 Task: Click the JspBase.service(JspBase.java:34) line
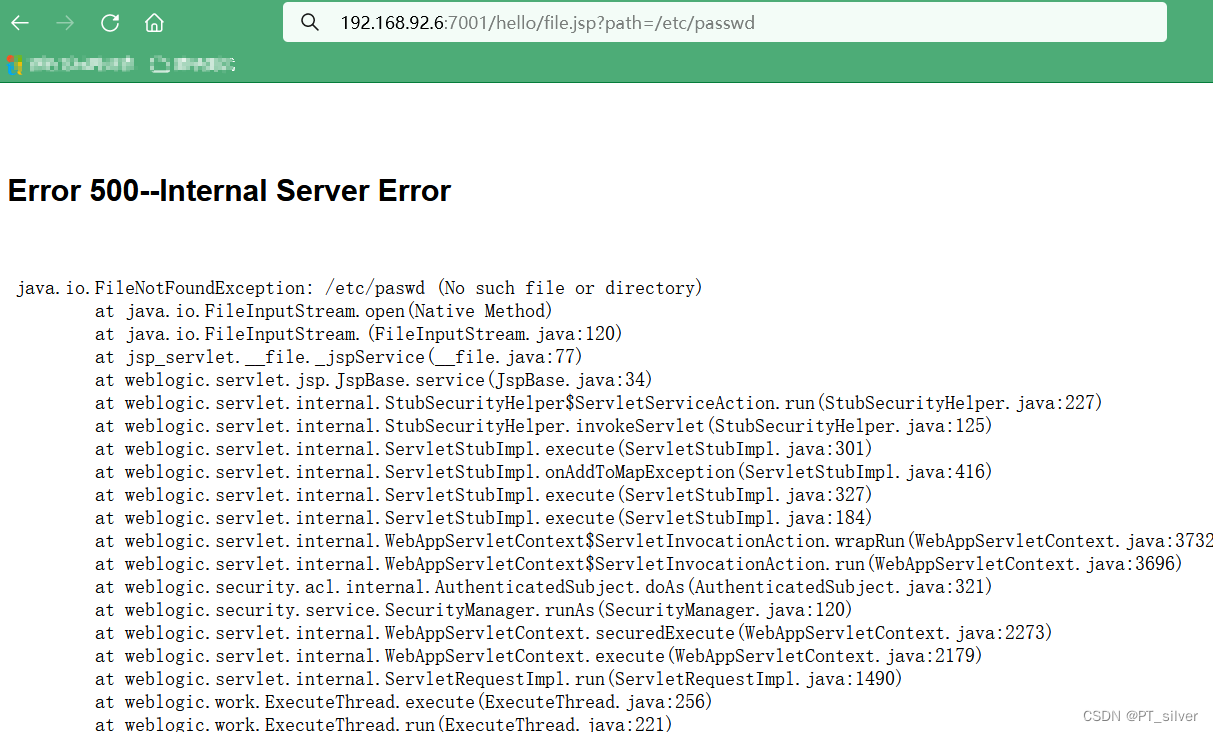tap(374, 380)
